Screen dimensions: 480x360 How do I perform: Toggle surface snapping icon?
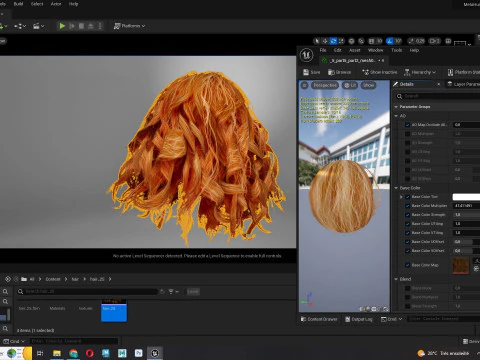(361, 41)
